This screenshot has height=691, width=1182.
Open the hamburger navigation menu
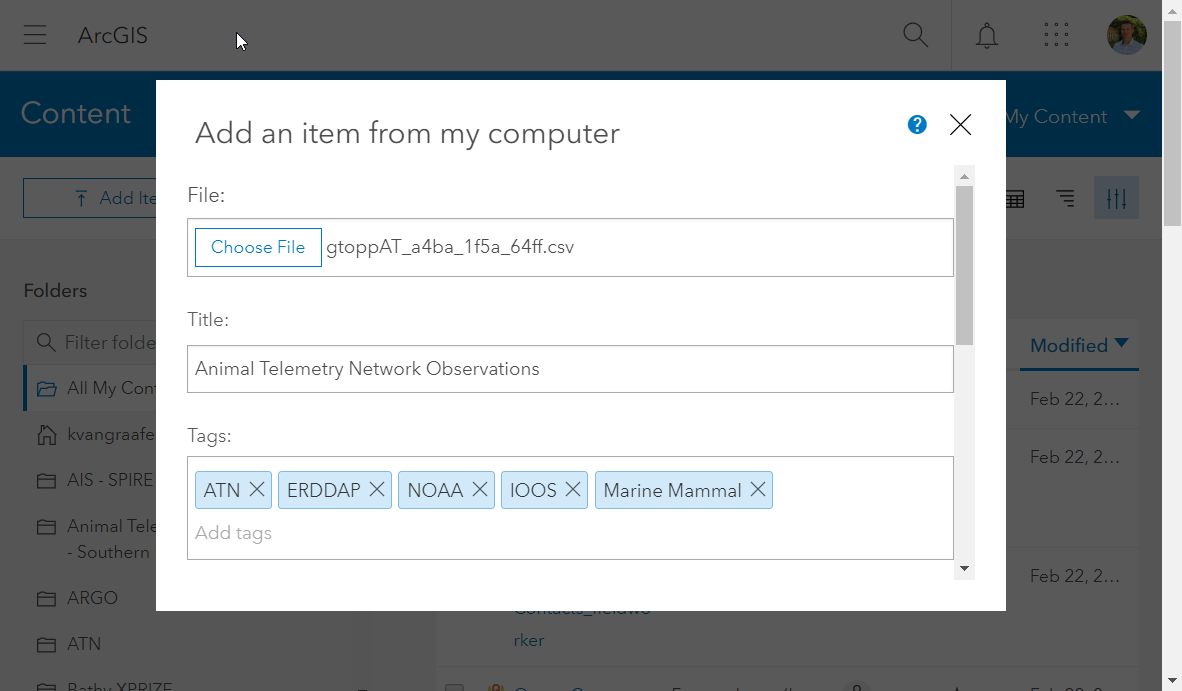[x=35, y=35]
